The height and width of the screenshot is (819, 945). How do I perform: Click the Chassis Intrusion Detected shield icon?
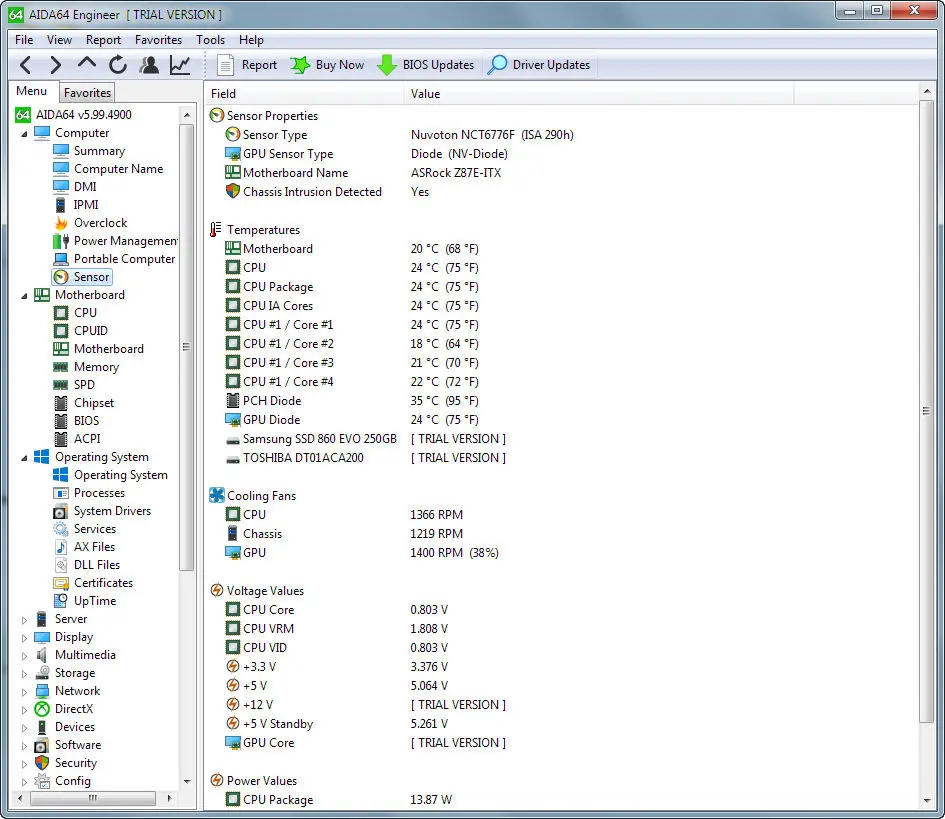click(x=233, y=192)
